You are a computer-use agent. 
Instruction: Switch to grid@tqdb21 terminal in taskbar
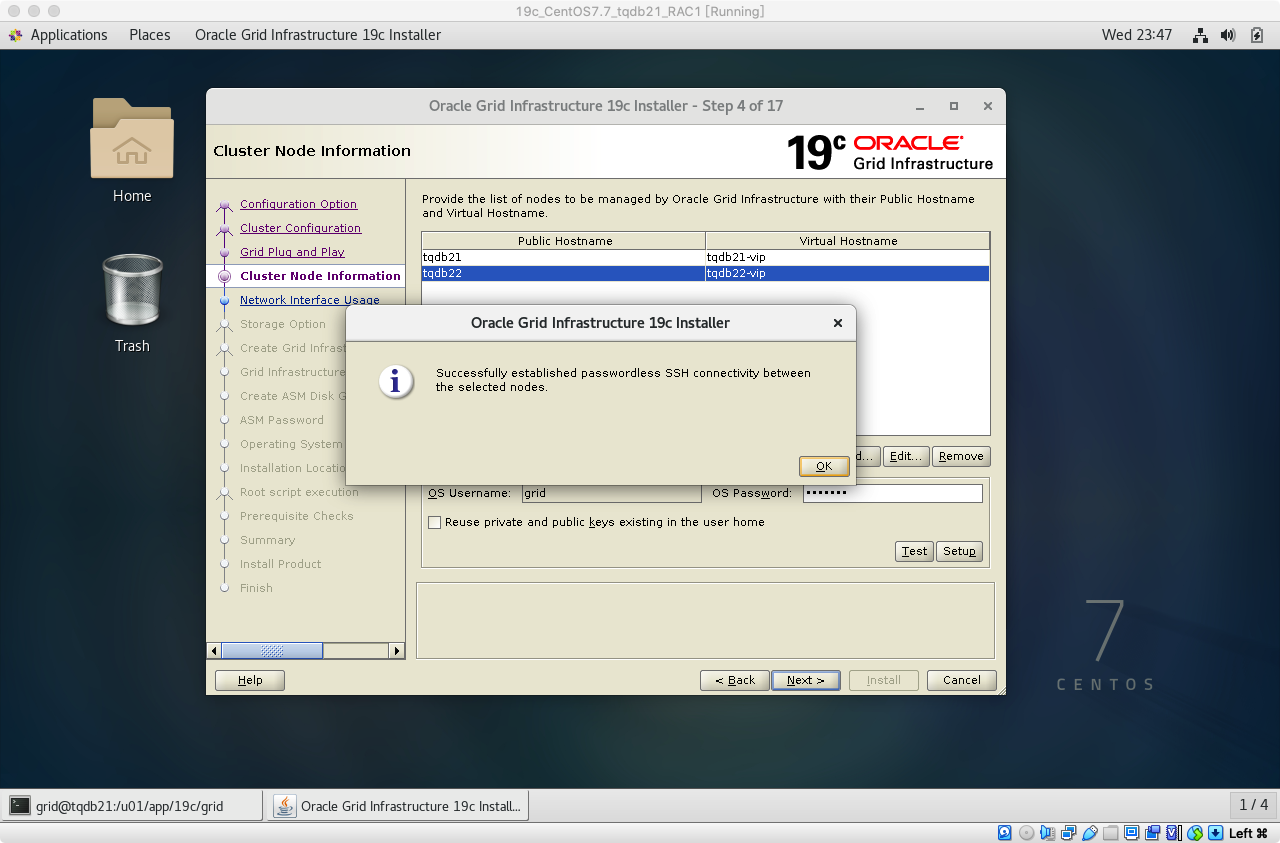[132, 805]
